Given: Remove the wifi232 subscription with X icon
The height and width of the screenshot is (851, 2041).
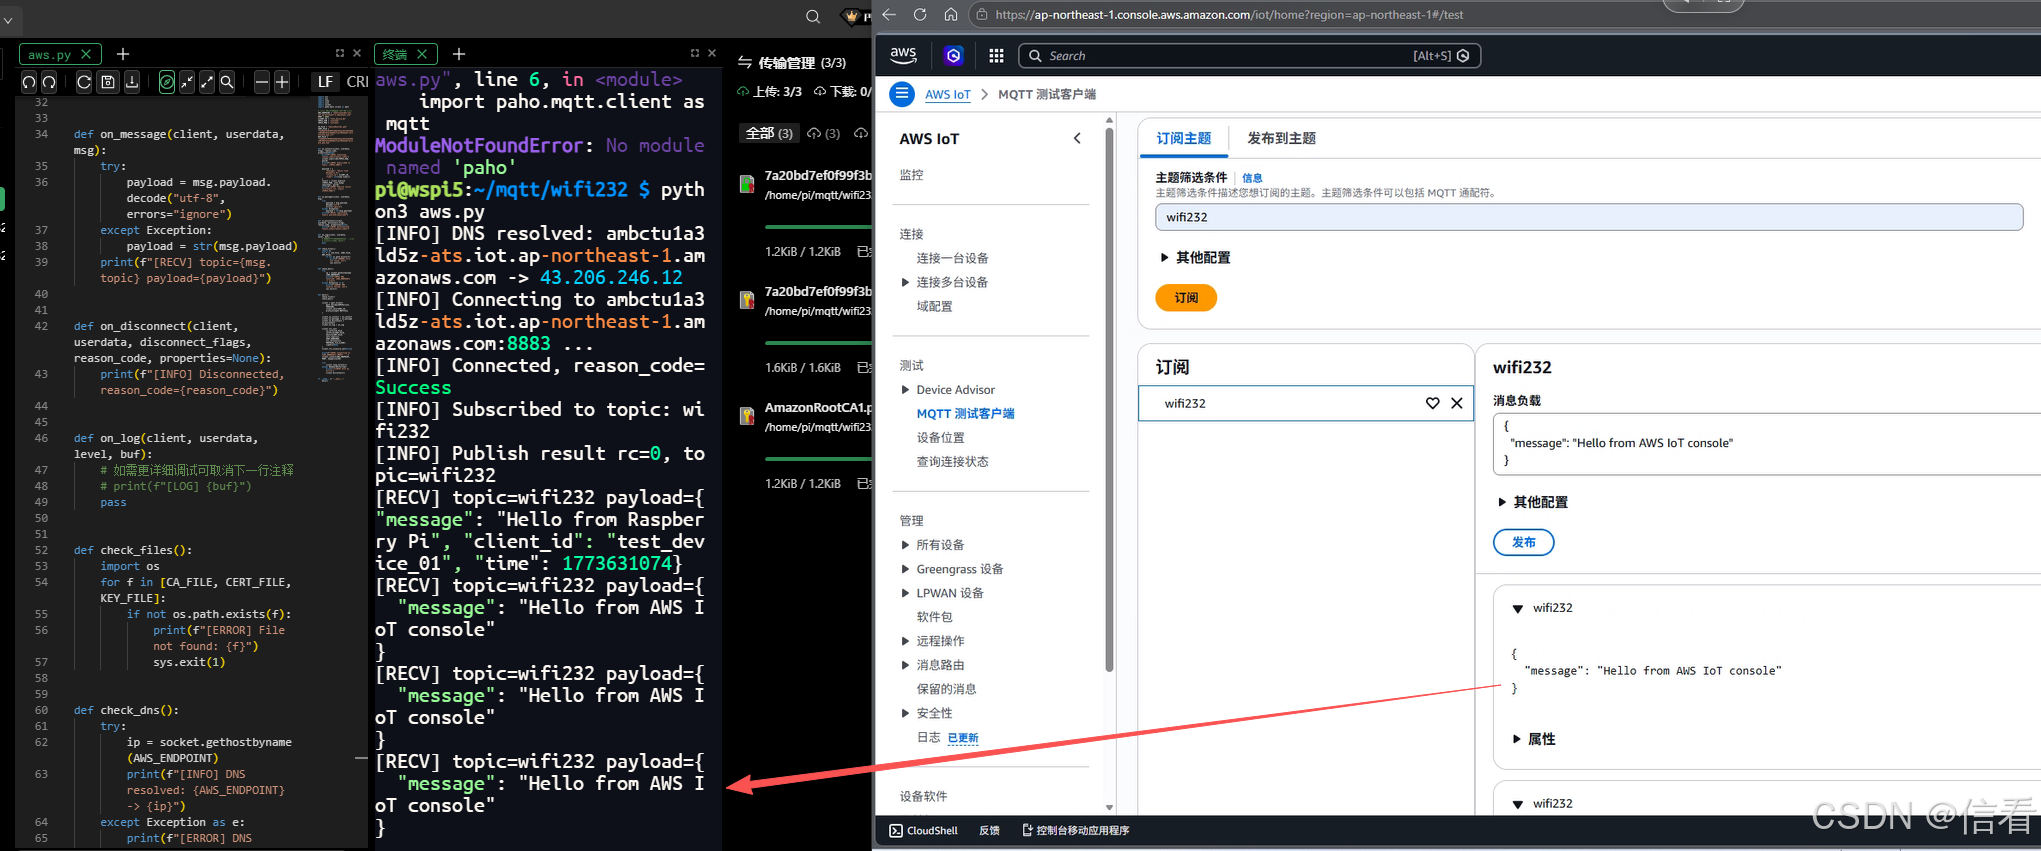Looking at the screenshot, I should (1457, 403).
